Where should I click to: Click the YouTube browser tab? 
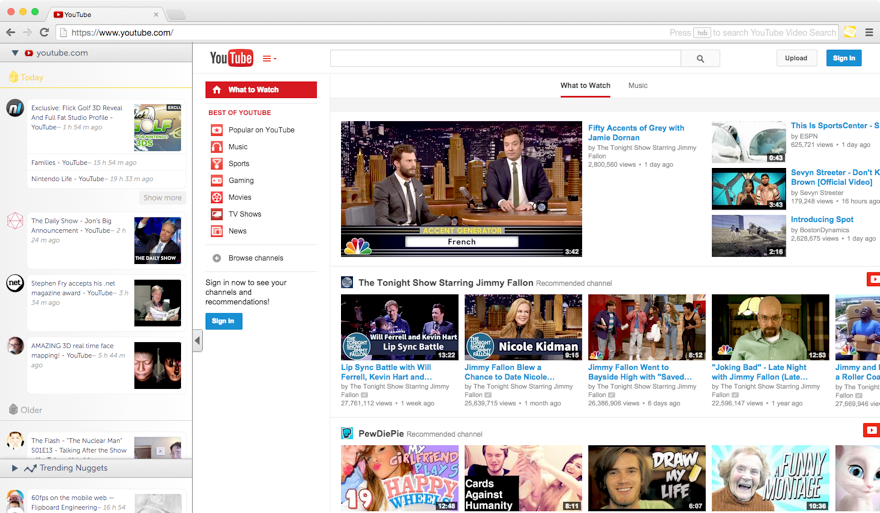tap(106, 14)
